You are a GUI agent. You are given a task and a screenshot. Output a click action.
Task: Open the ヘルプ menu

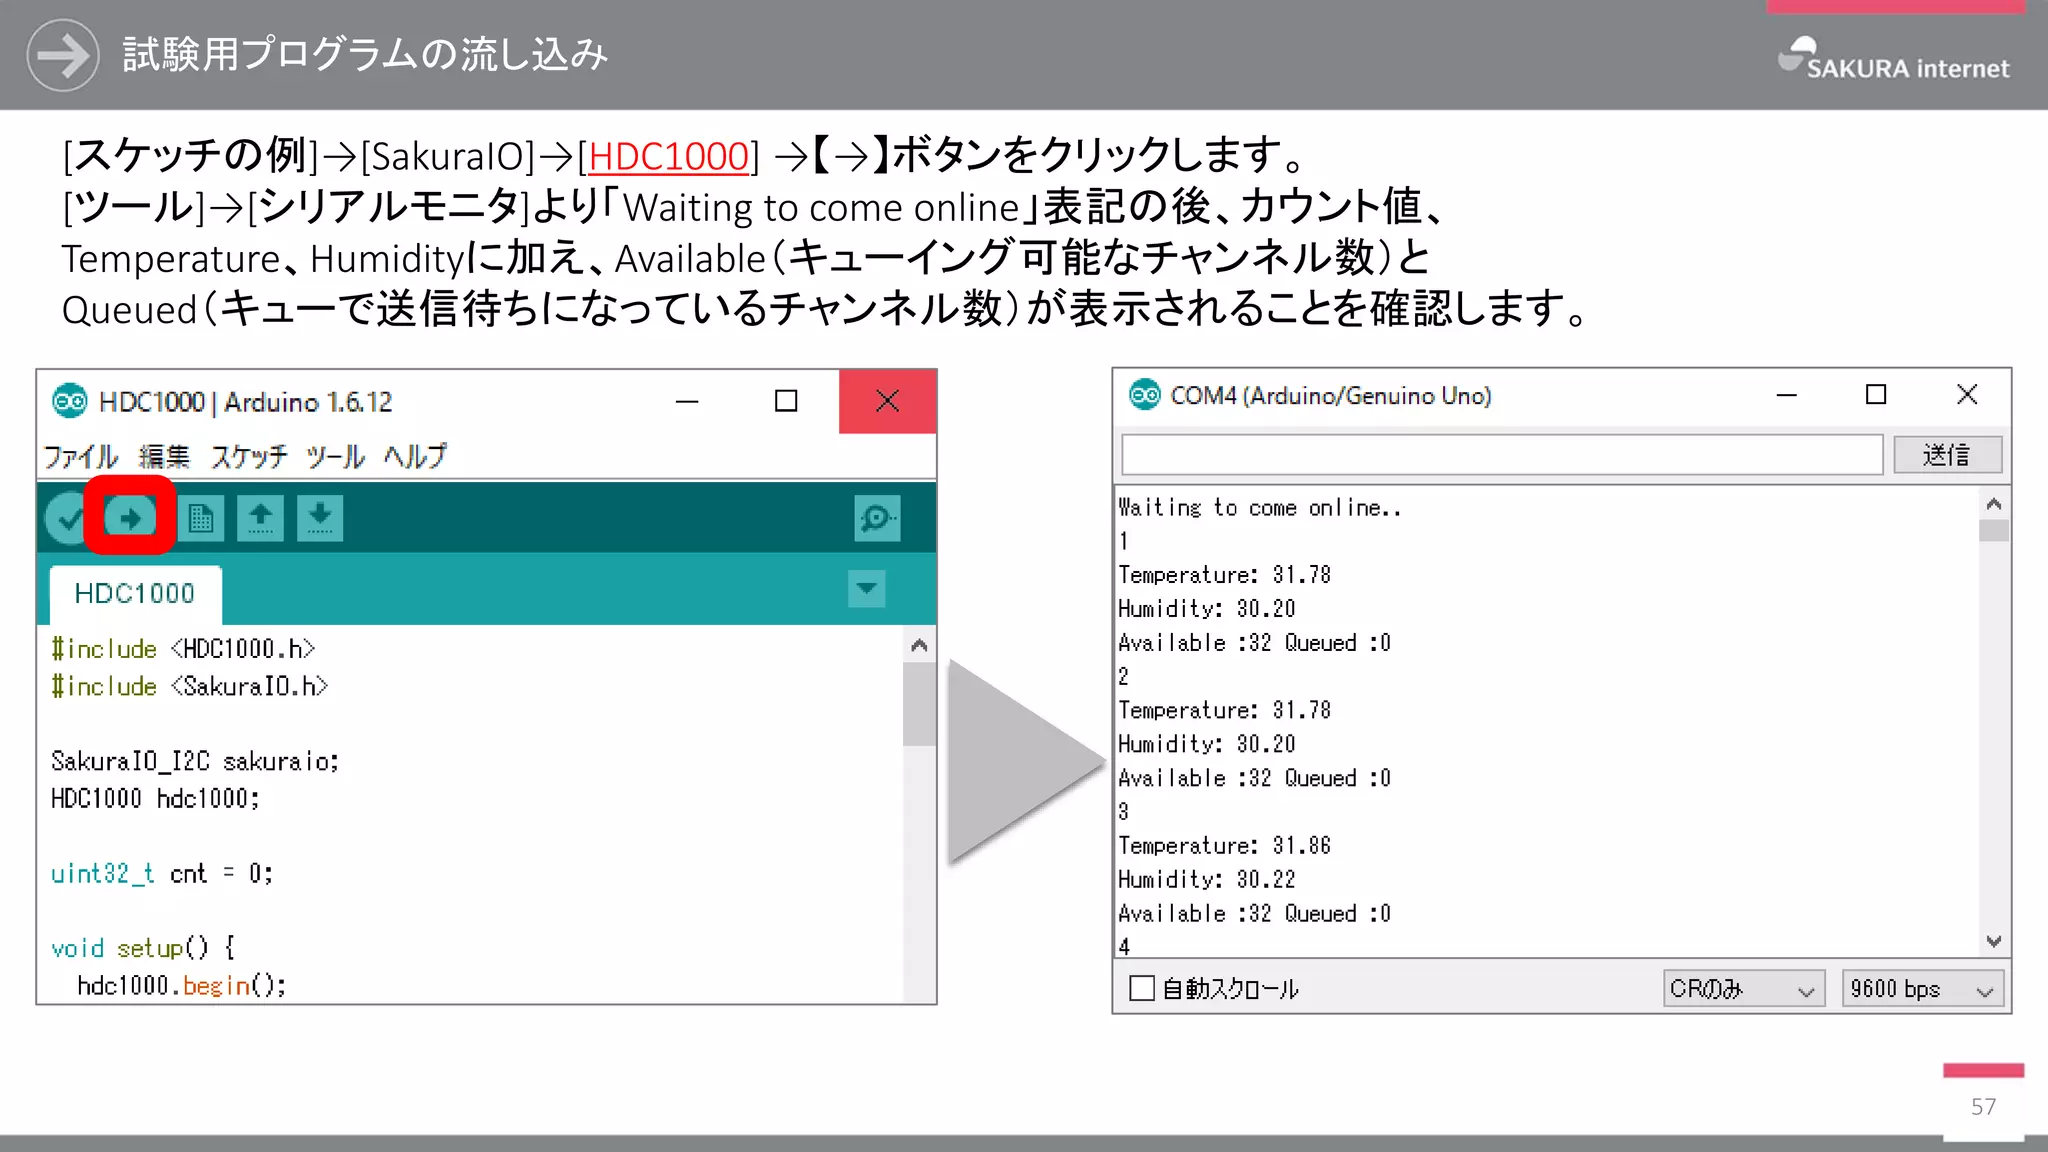coord(415,457)
